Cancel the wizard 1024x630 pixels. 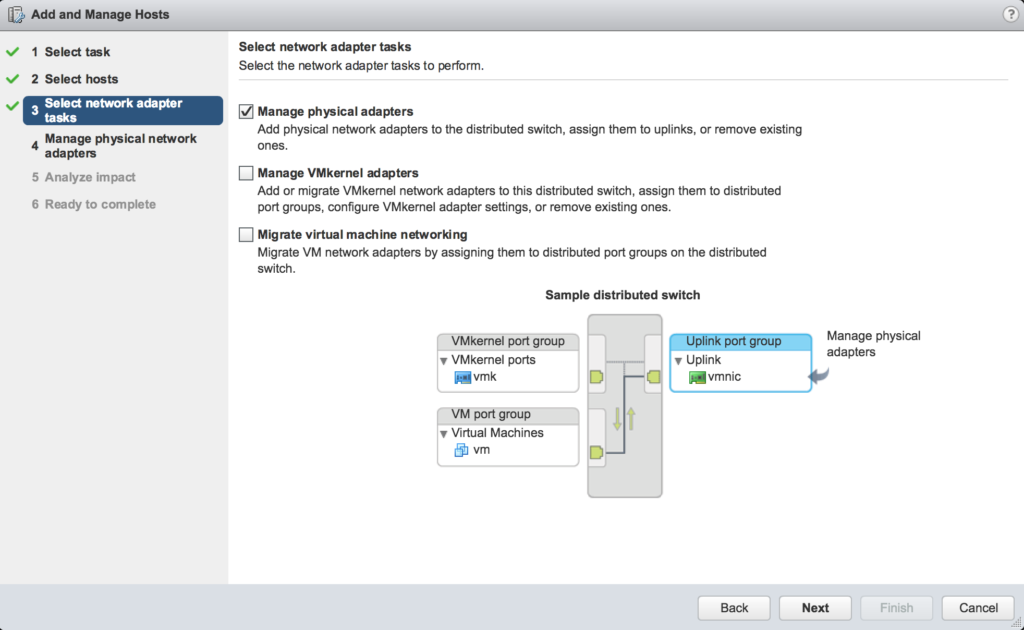coord(978,608)
